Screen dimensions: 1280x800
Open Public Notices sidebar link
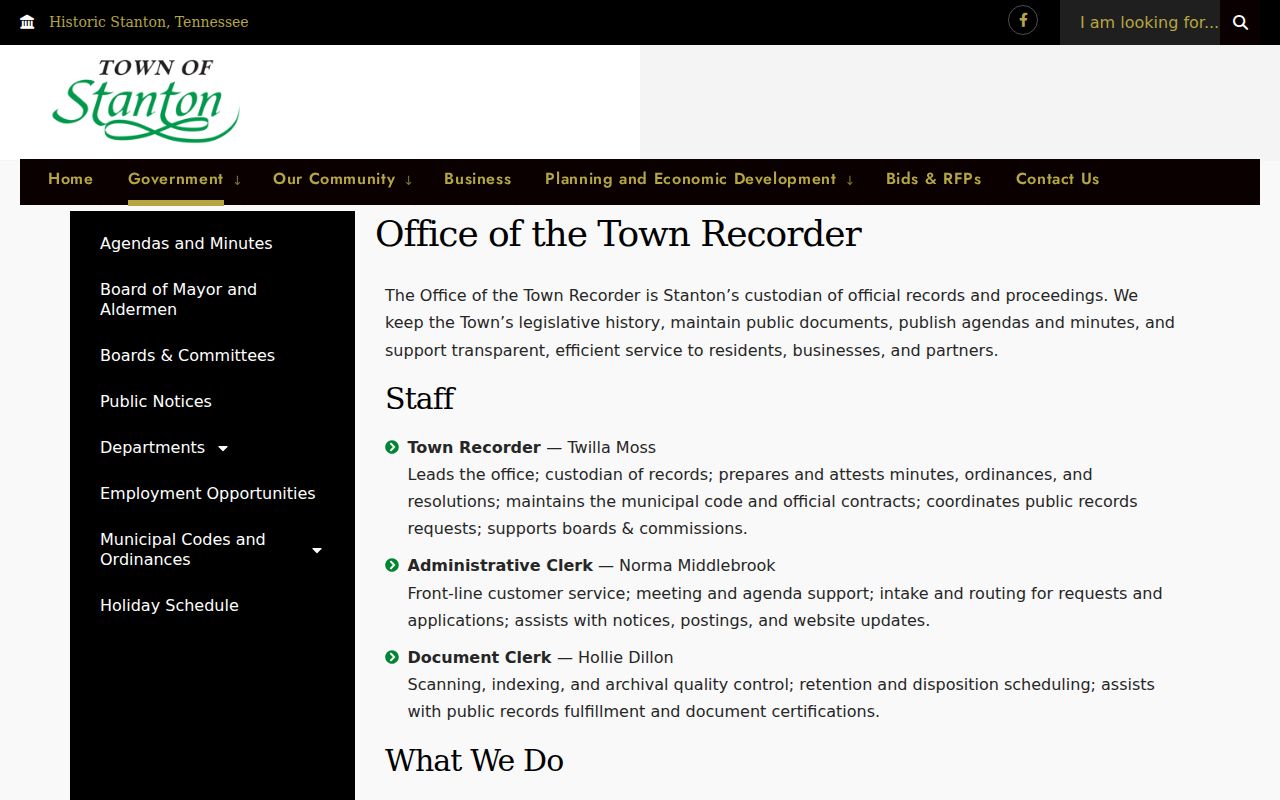coord(156,401)
